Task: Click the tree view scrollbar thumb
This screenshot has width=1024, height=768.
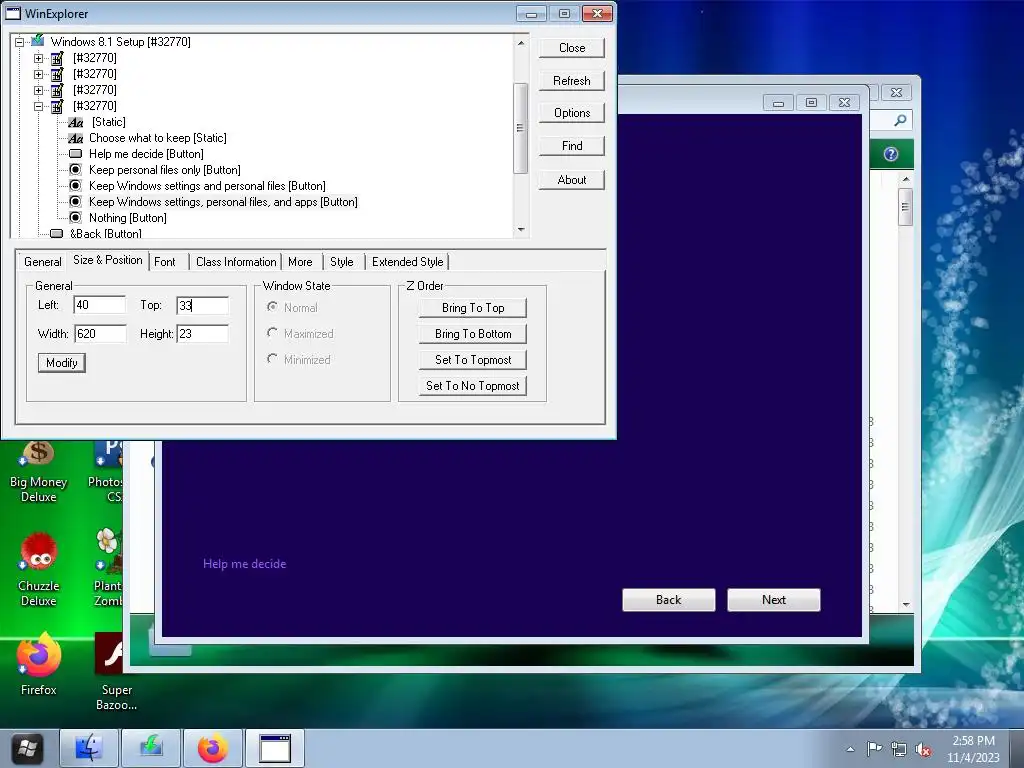Action: [520, 128]
